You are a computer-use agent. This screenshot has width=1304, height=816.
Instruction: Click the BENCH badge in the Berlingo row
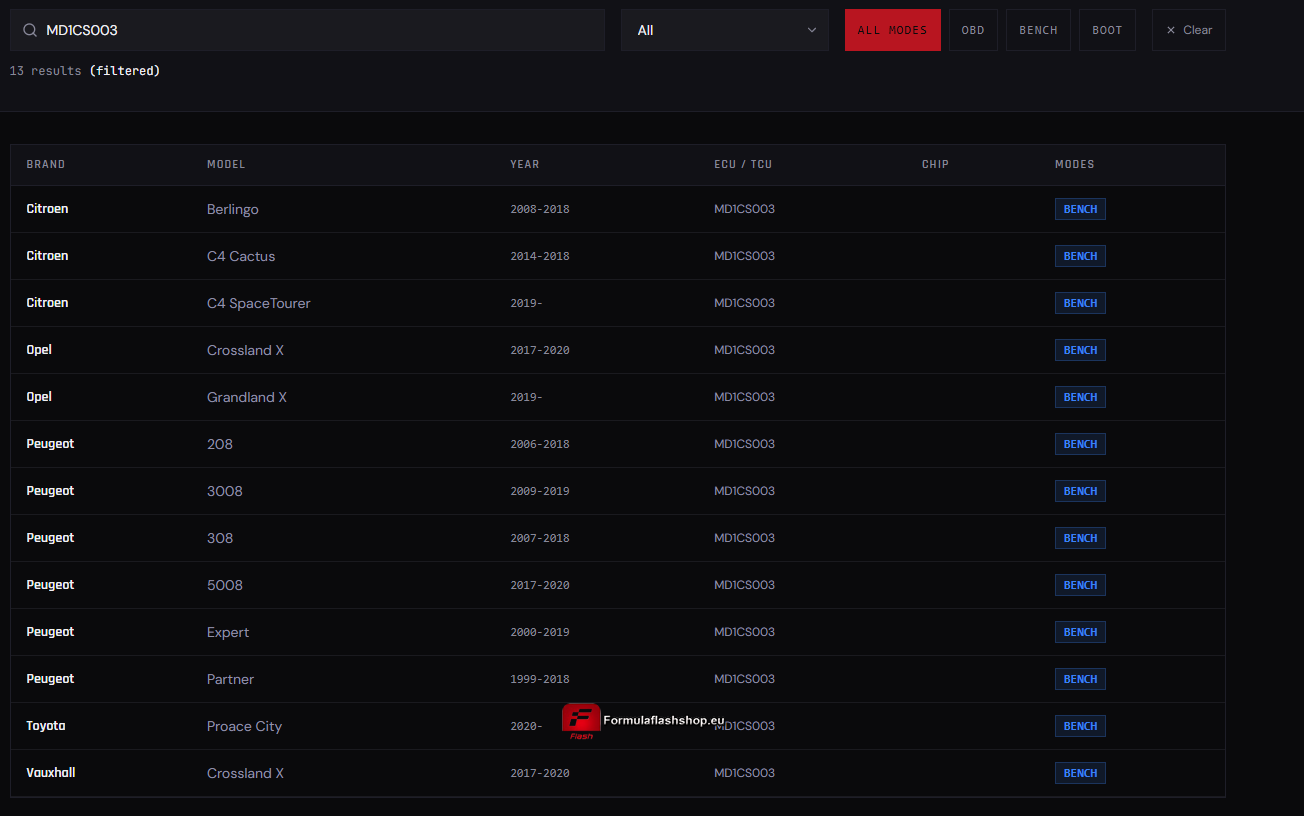1080,209
